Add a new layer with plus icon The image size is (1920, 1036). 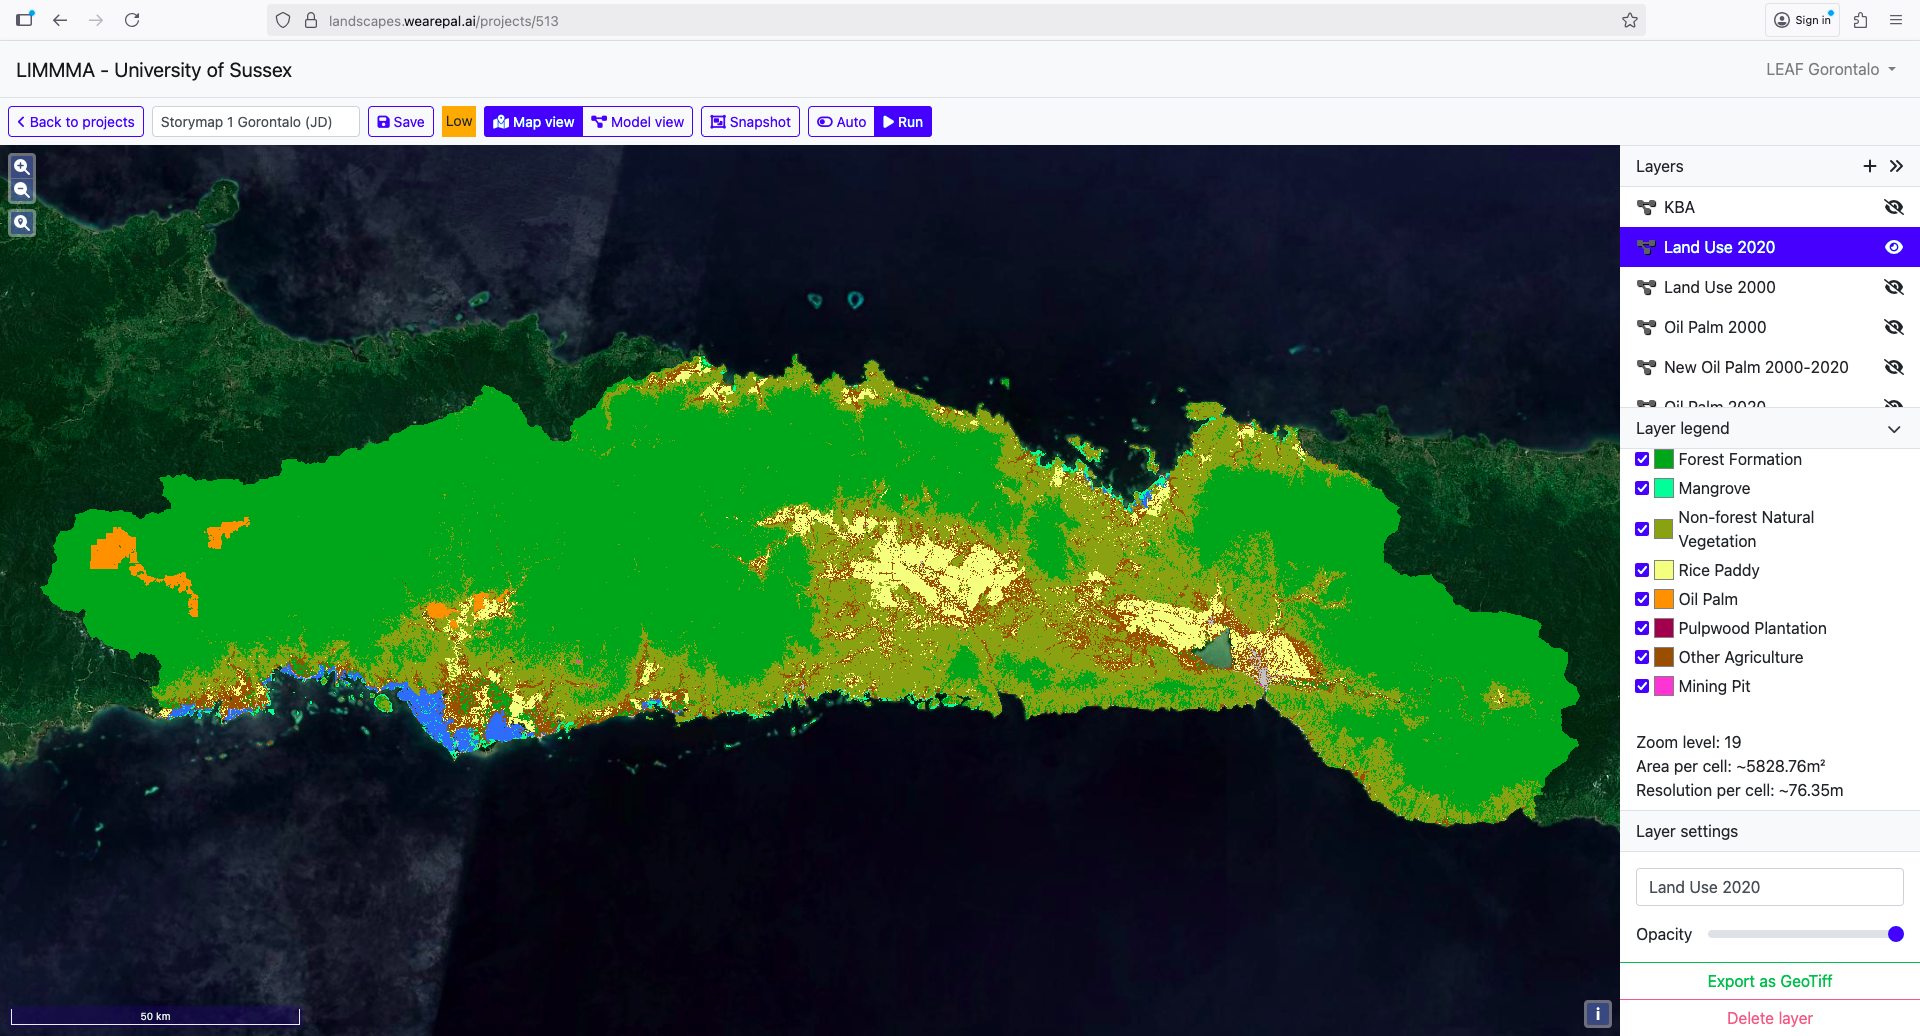(1869, 166)
